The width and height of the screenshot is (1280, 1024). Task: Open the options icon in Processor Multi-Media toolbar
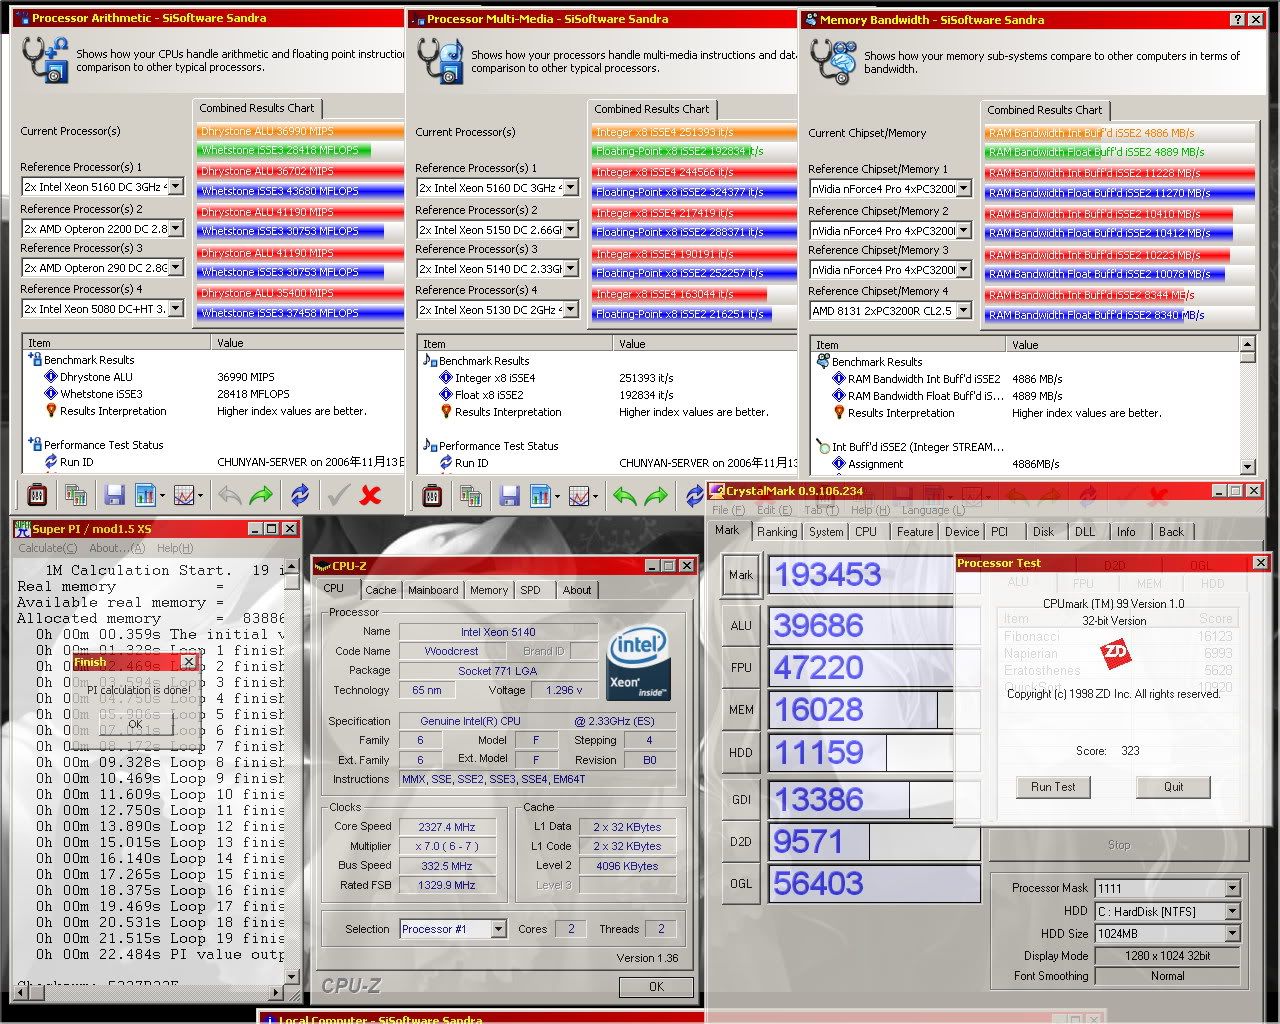(432, 496)
